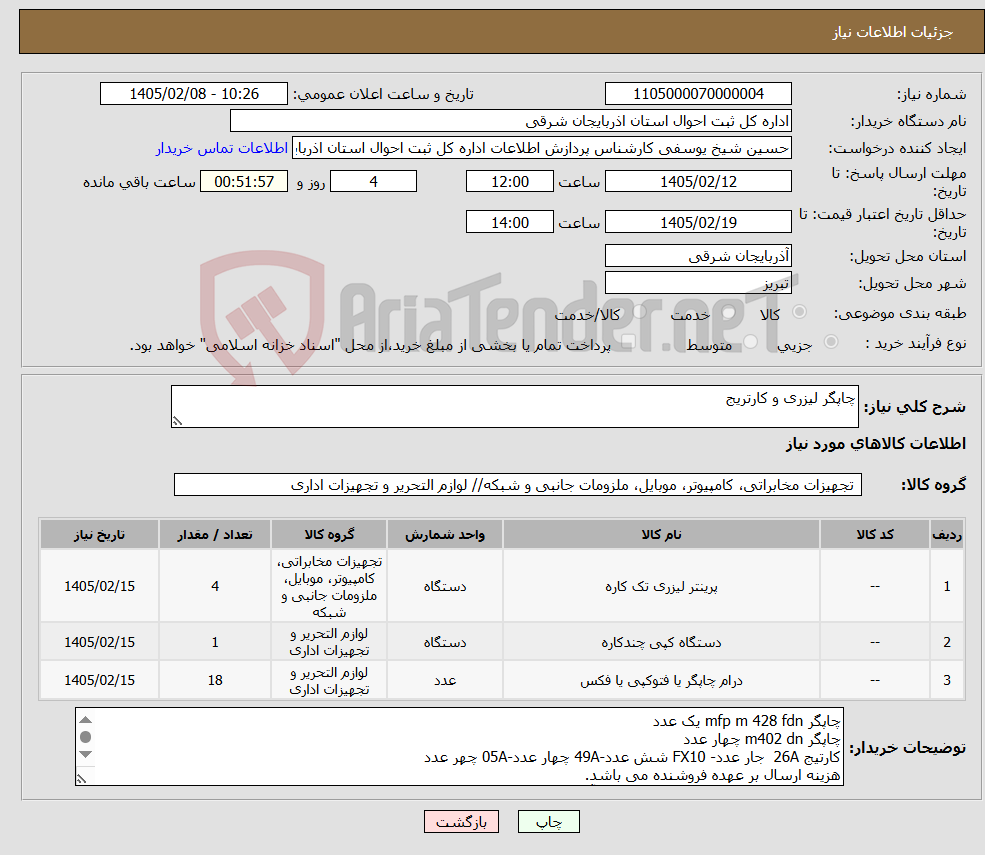Click the کد کالا column header
Image resolution: width=985 pixels, height=855 pixels.
(x=874, y=535)
